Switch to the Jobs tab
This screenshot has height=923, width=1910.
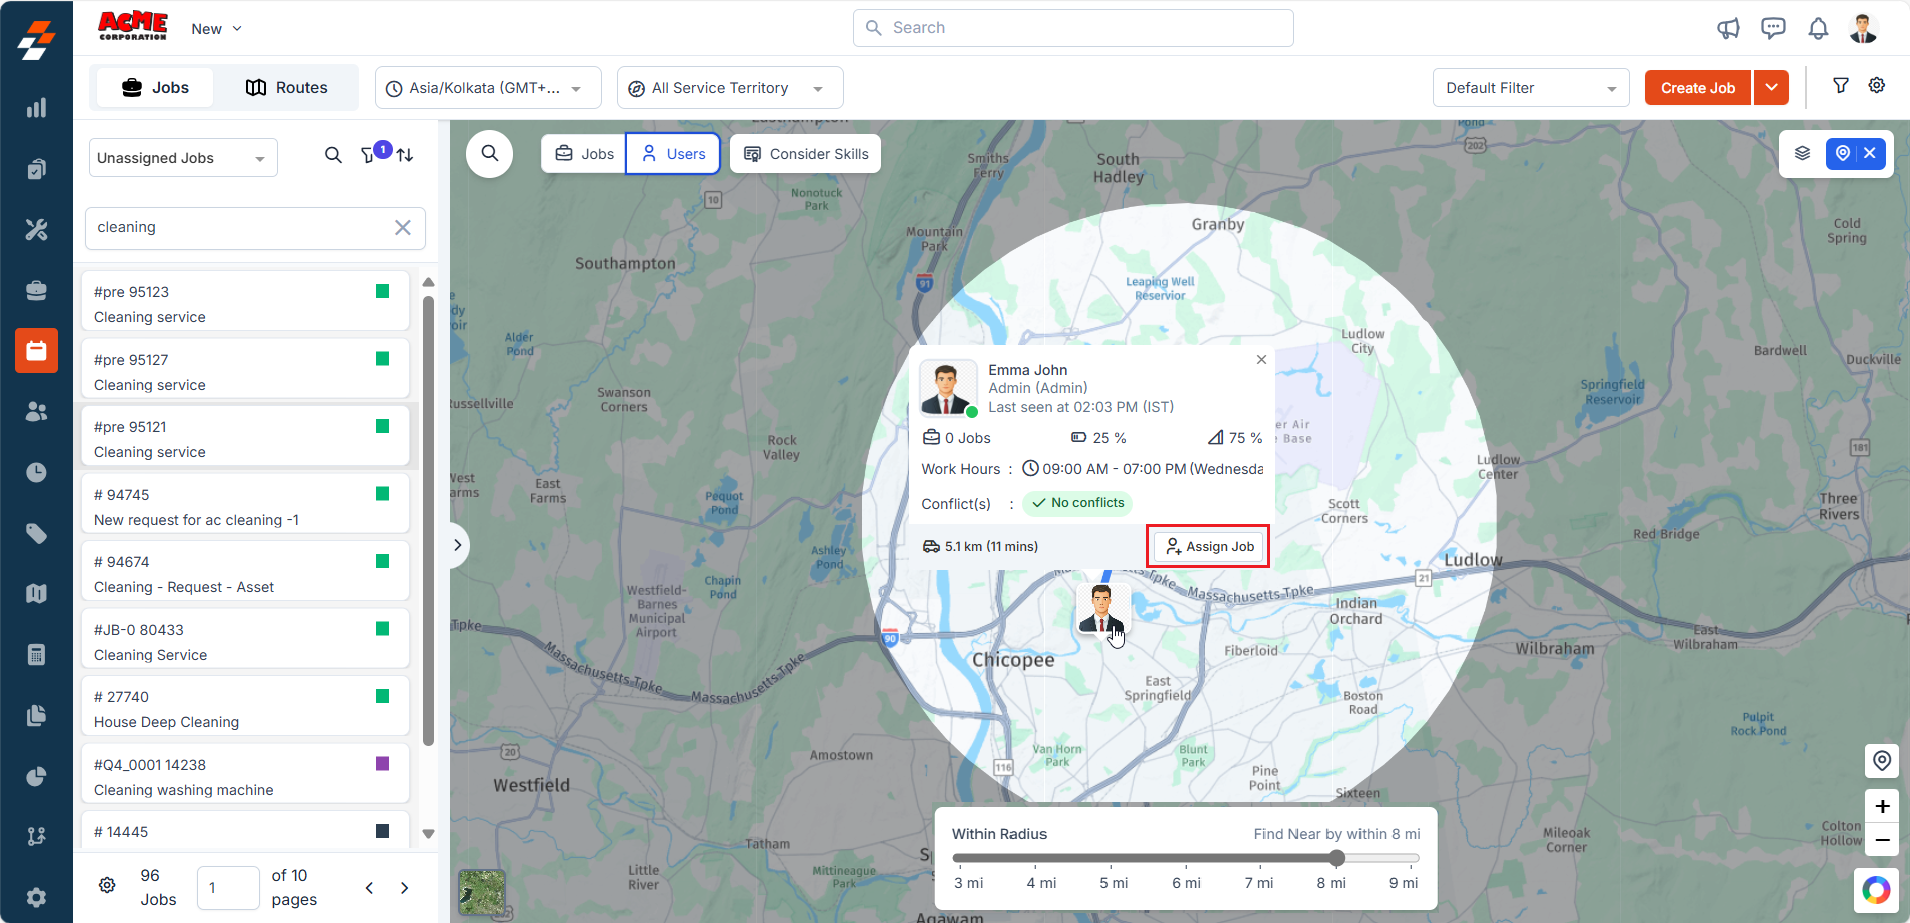[154, 88]
